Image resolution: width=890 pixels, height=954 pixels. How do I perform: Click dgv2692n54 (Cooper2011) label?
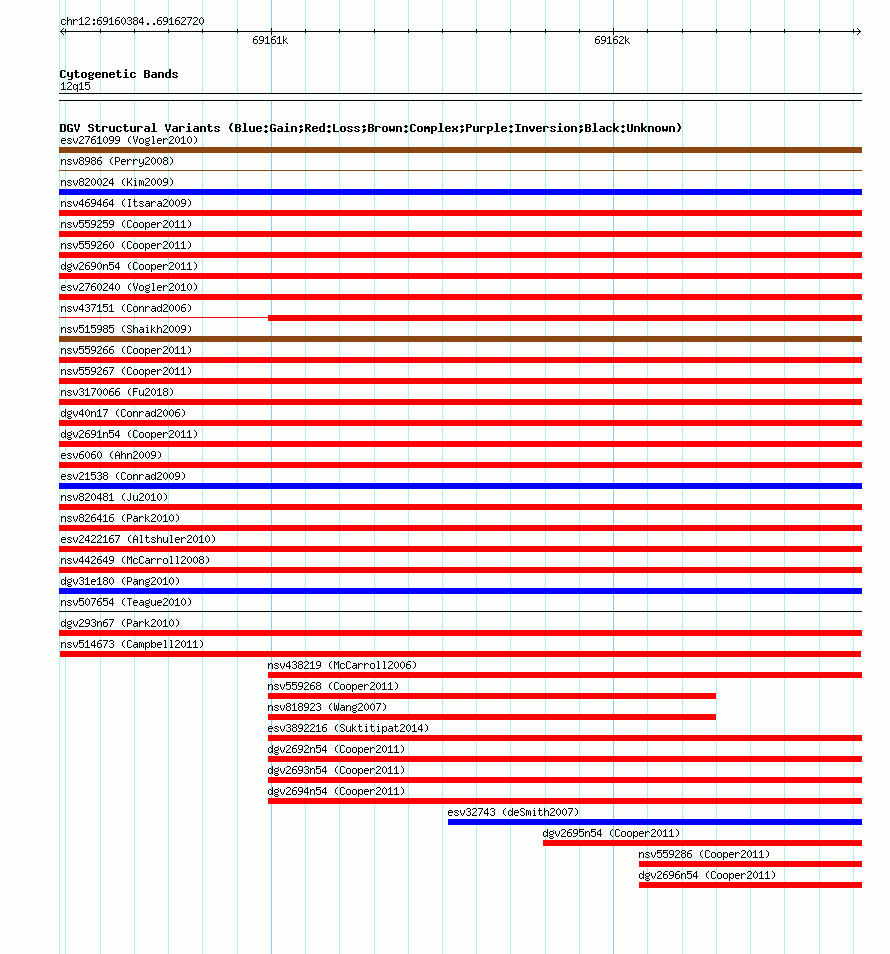click(336, 750)
